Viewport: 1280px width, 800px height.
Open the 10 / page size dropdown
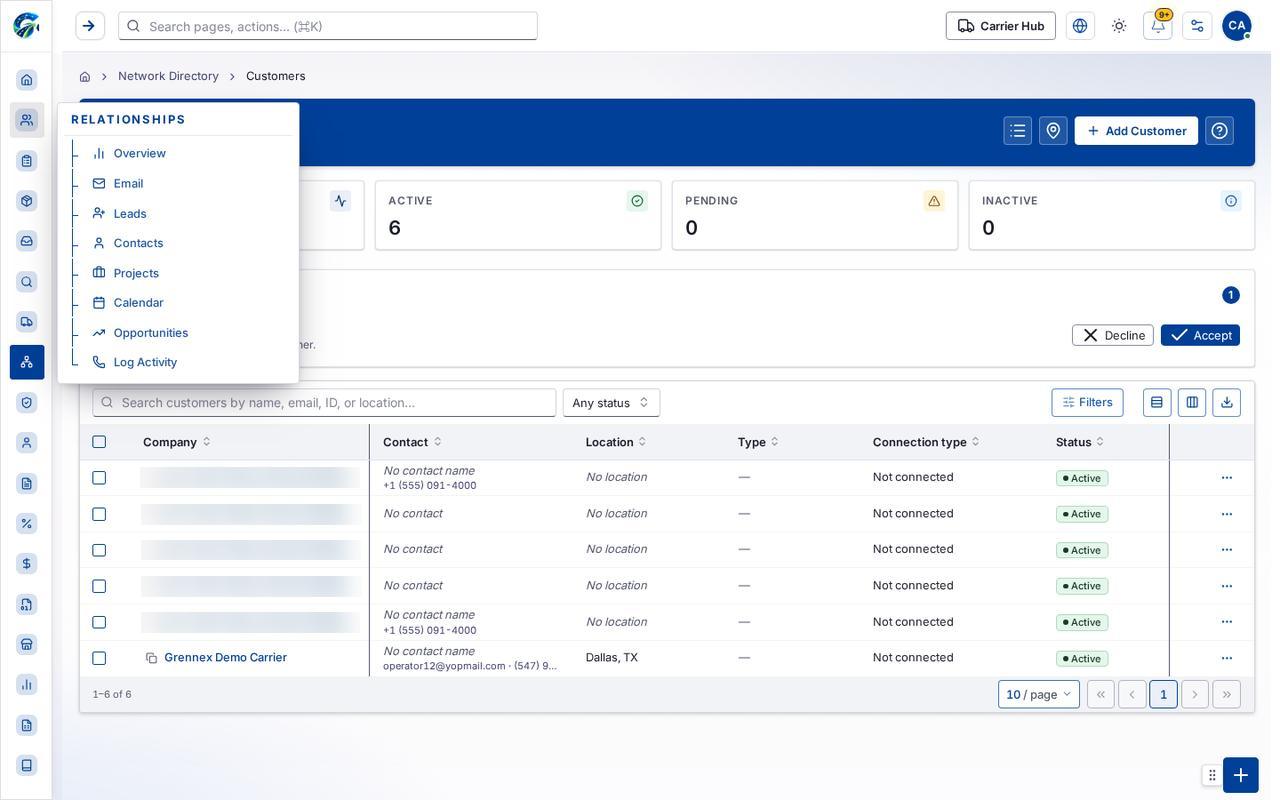point(1039,695)
